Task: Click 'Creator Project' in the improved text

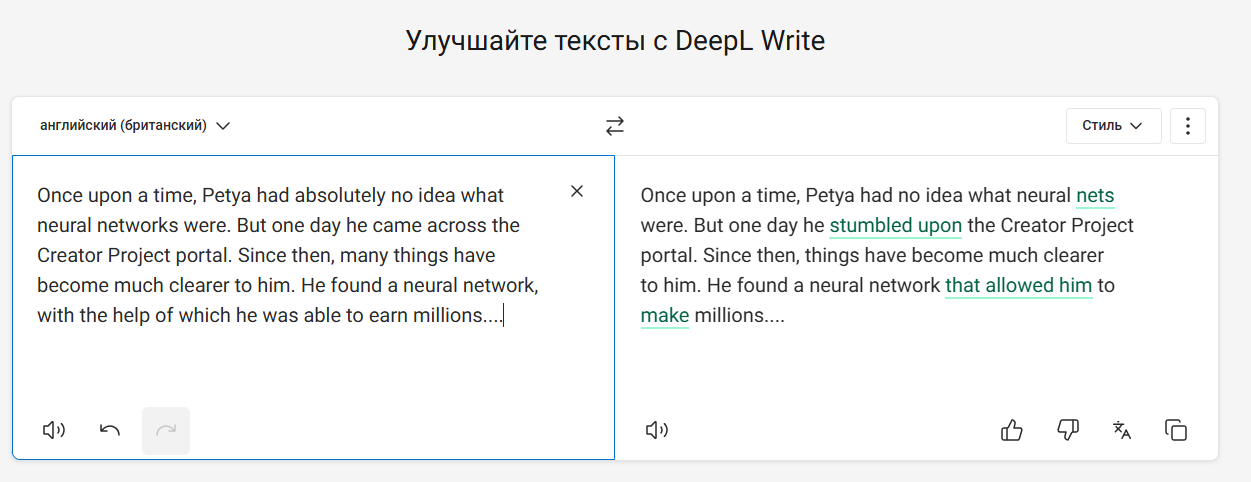Action: coord(1067,225)
